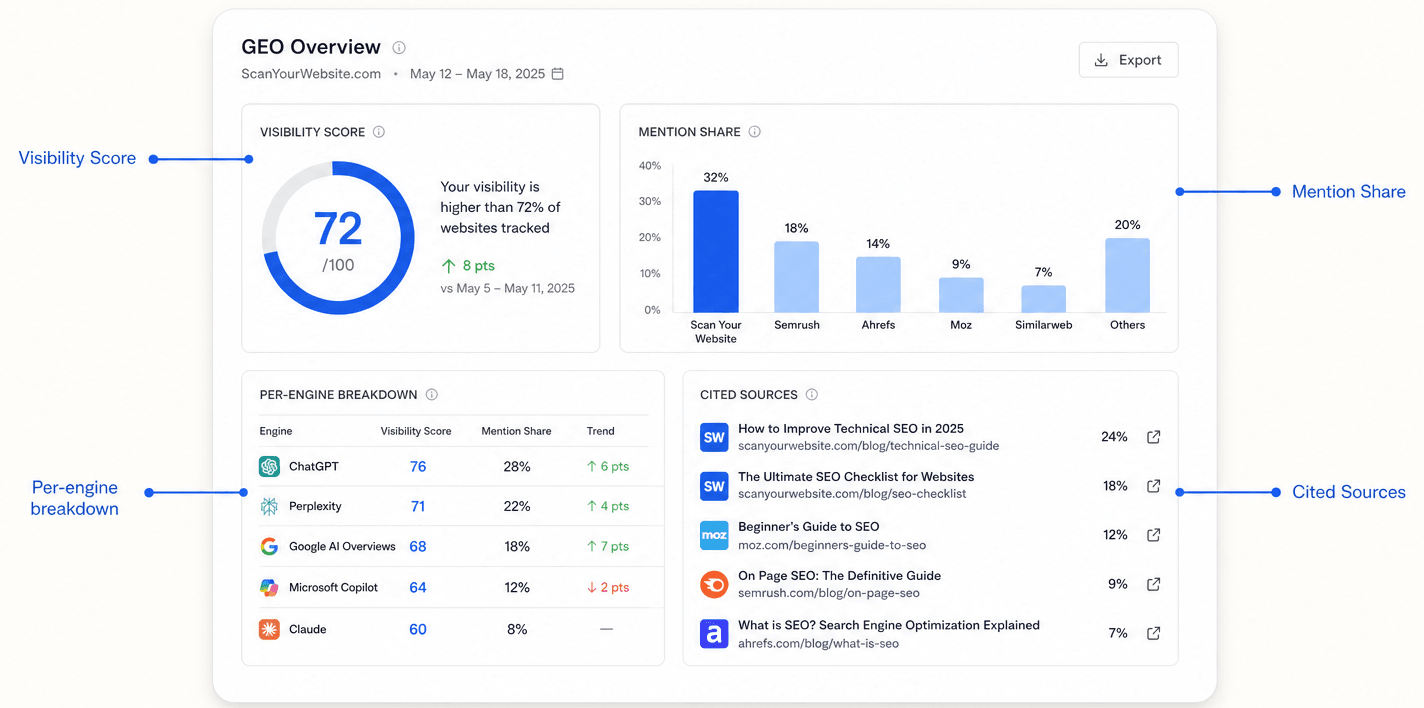Click the Cited Sources info icon
The width and height of the screenshot is (1424, 708).
point(812,395)
